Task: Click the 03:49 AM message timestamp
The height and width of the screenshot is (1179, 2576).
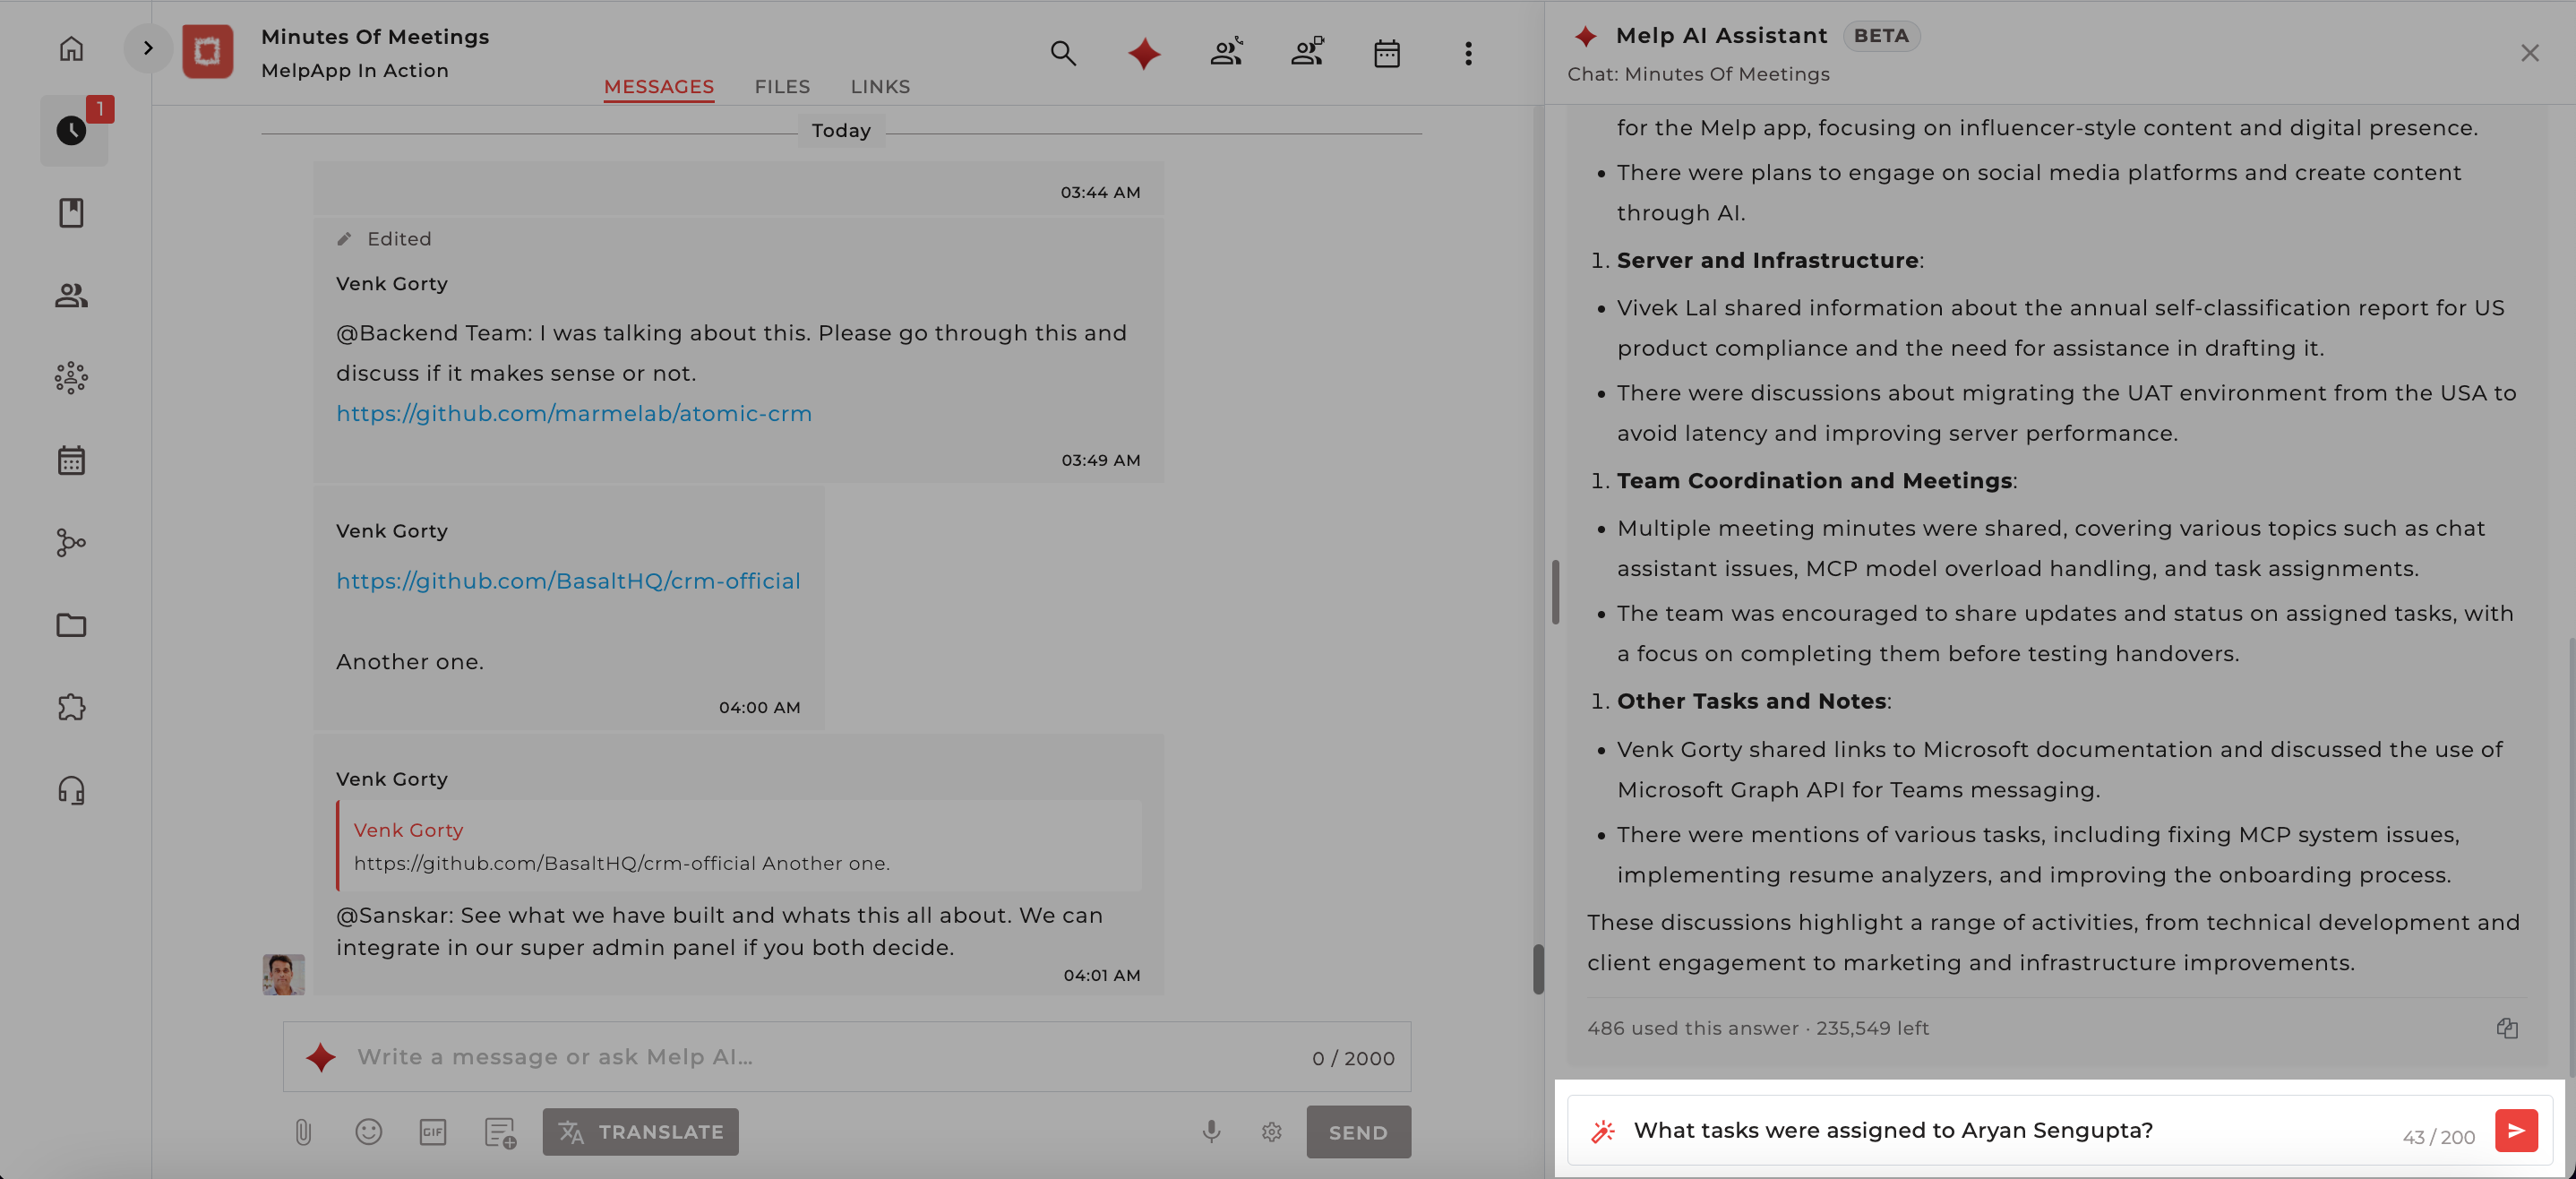Action: (x=1100, y=460)
